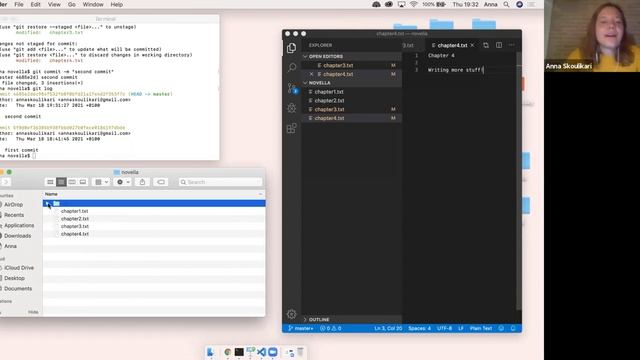640x360 pixels.
Task: Open the Run and Debug view
Action: (291, 108)
